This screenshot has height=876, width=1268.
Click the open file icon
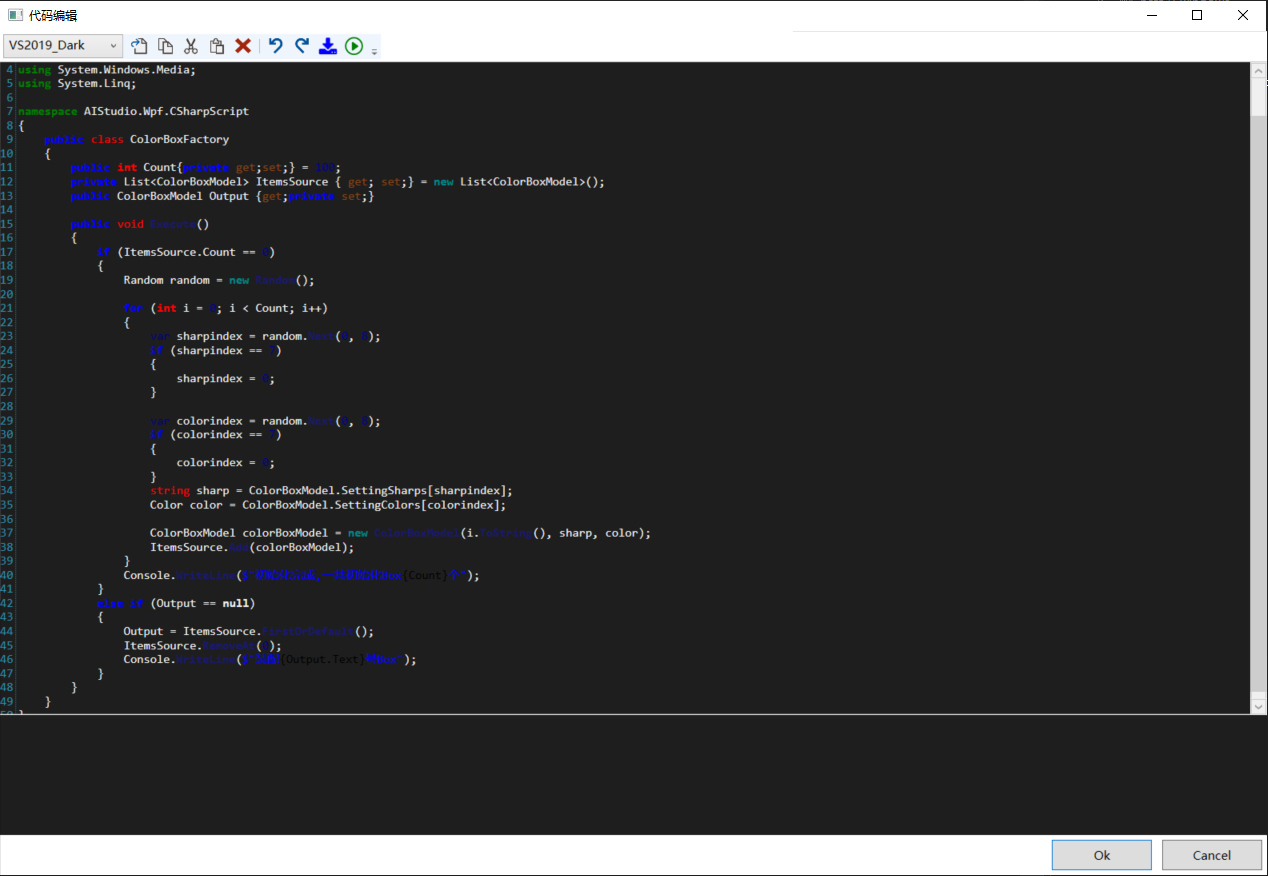pos(140,46)
